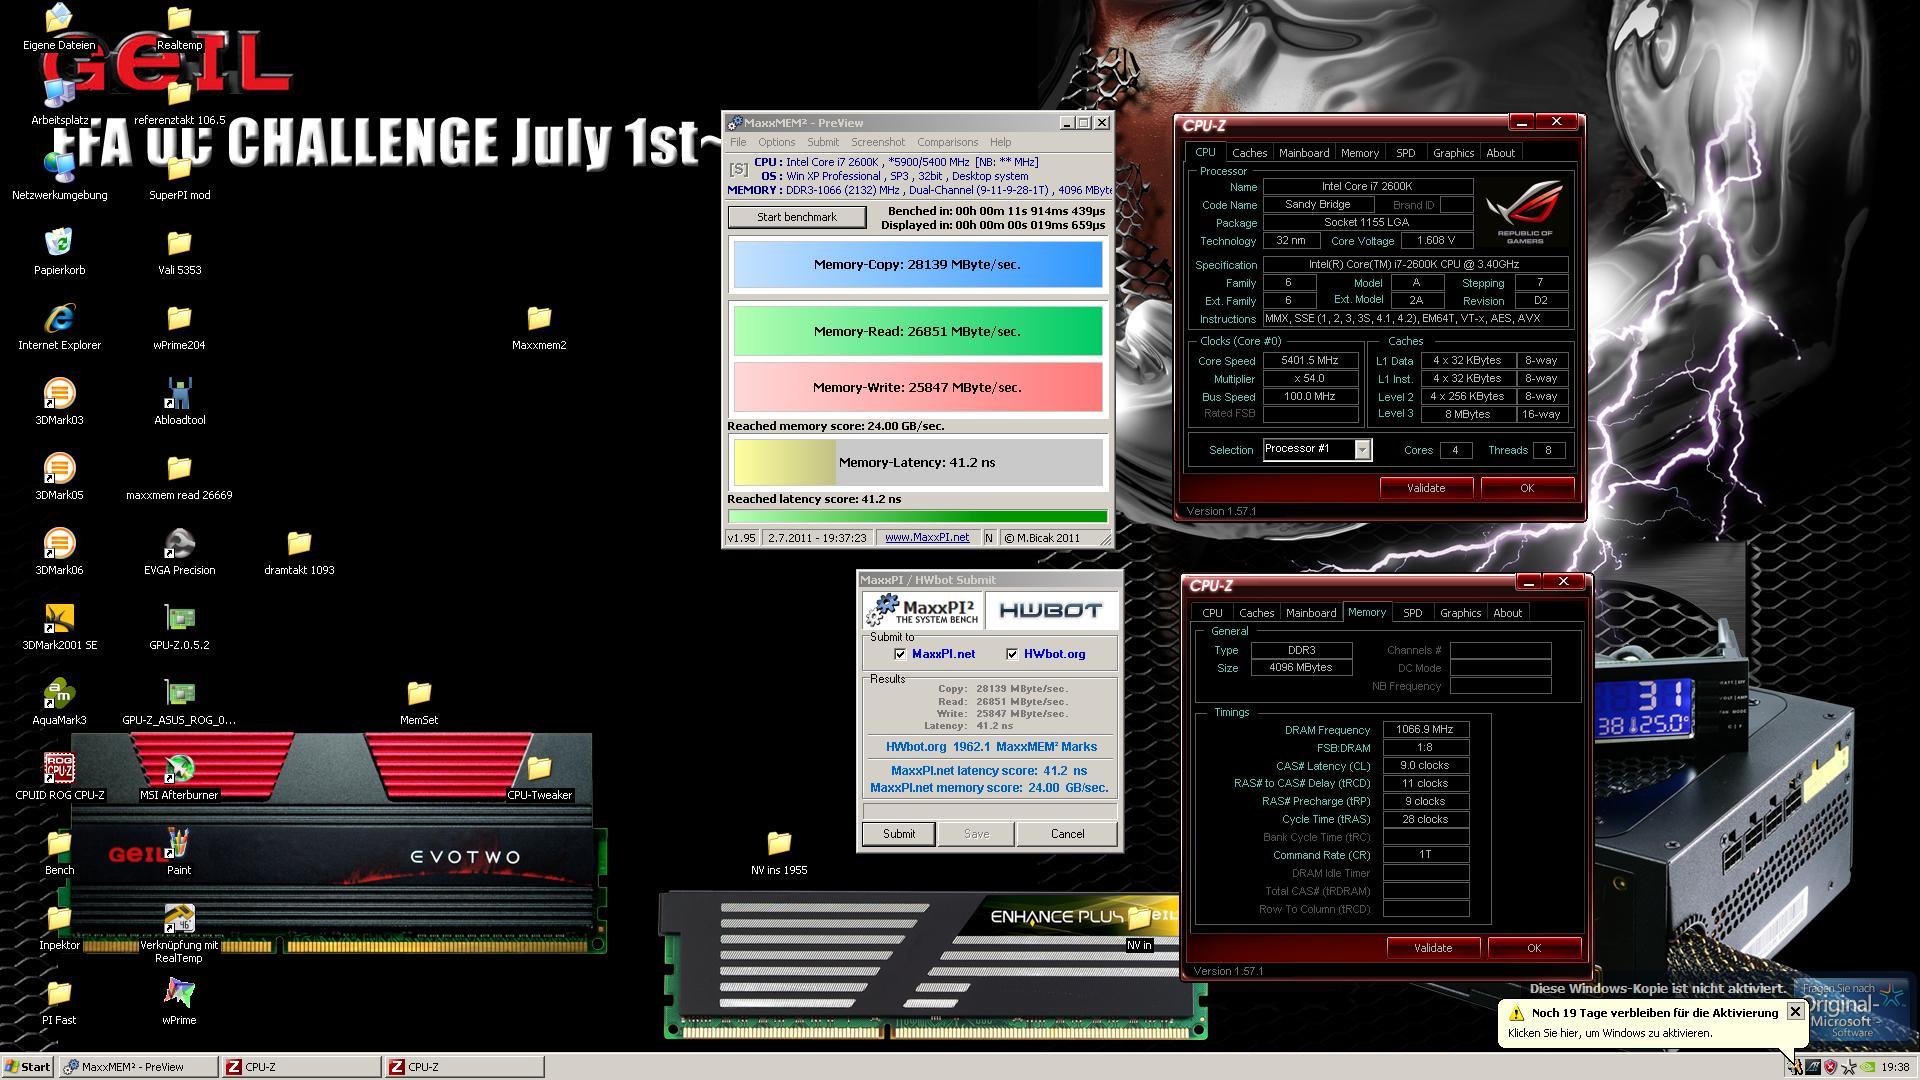Click the DRAM Frequency value field

1425,730
